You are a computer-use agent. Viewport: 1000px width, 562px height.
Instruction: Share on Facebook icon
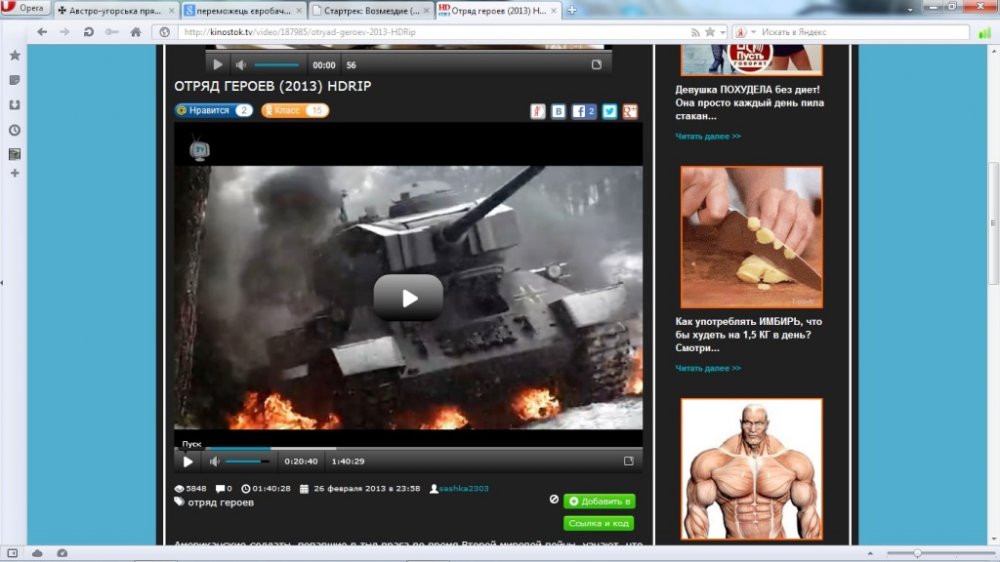[584, 112]
